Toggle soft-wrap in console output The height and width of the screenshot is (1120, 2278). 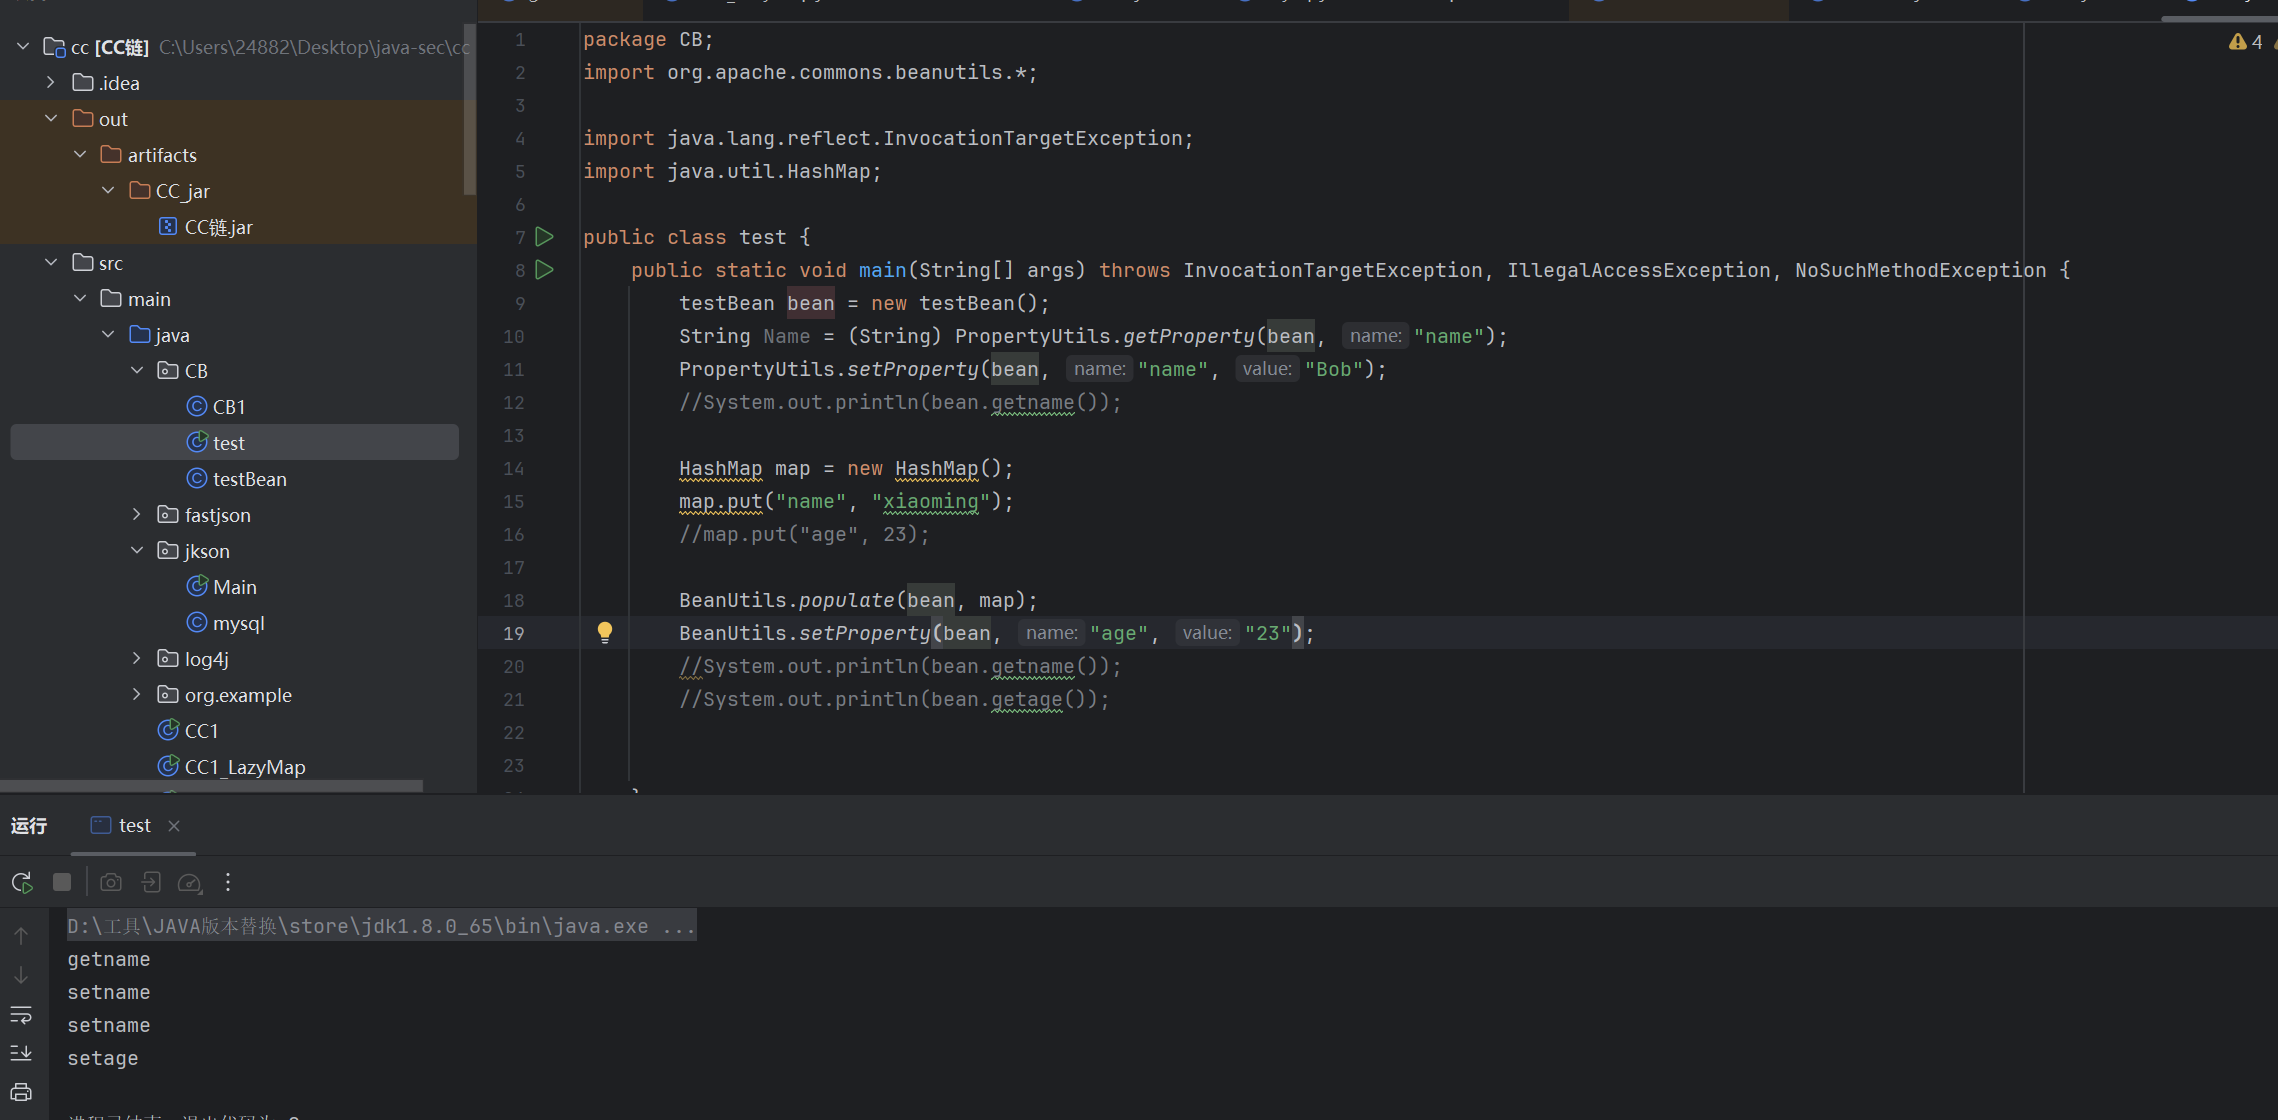pyautogui.click(x=21, y=1015)
